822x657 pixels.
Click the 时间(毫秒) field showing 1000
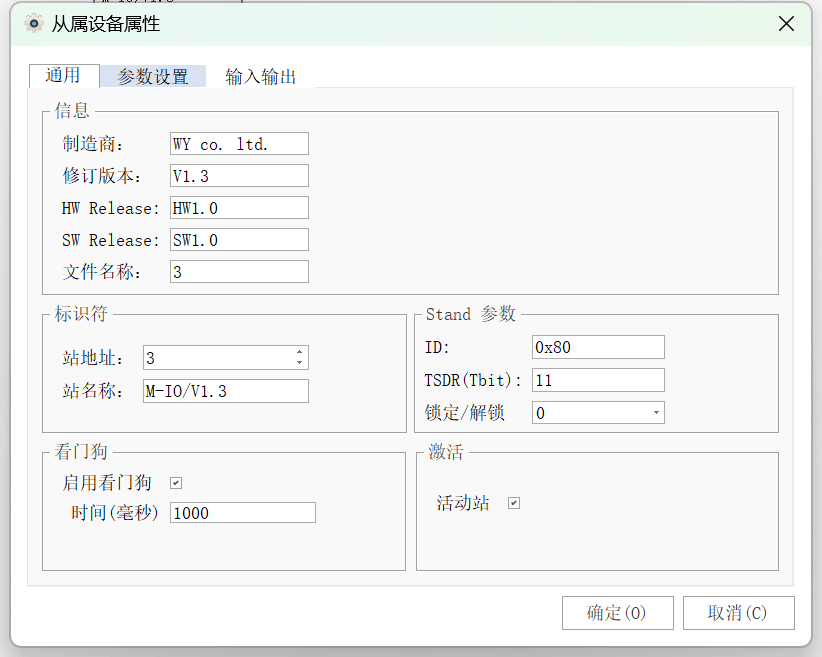click(243, 513)
